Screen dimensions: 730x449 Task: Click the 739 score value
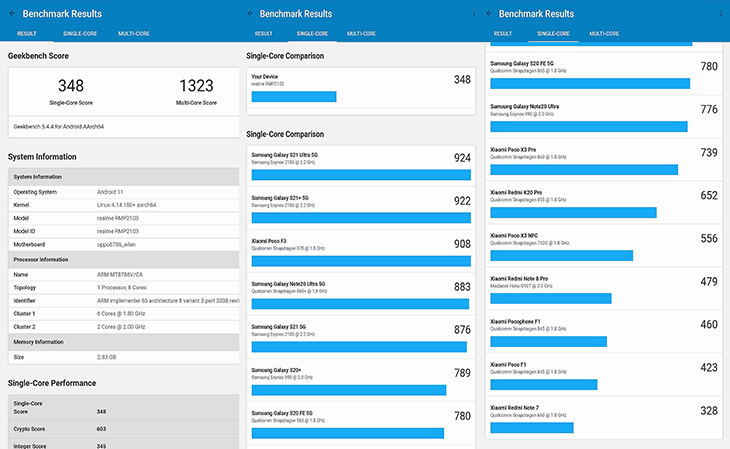(x=709, y=153)
